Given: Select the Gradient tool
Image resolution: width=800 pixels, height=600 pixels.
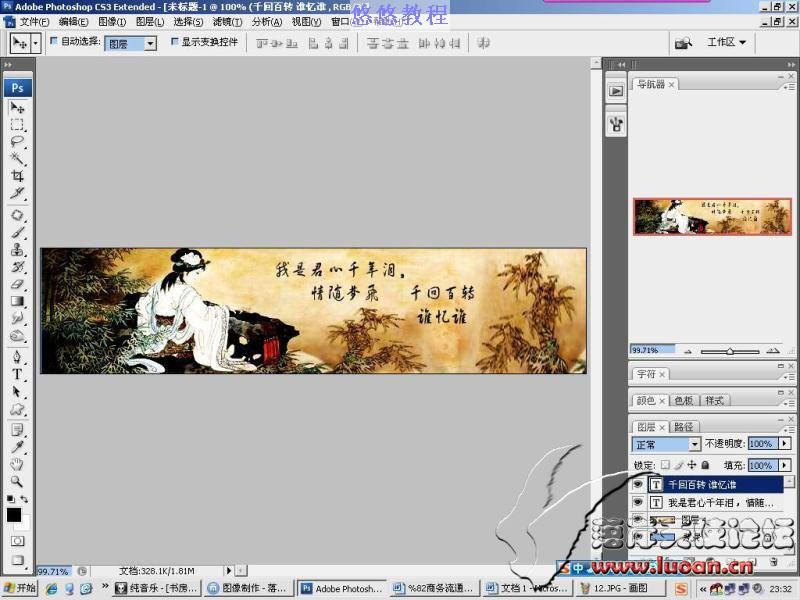Looking at the screenshot, I should tap(17, 301).
